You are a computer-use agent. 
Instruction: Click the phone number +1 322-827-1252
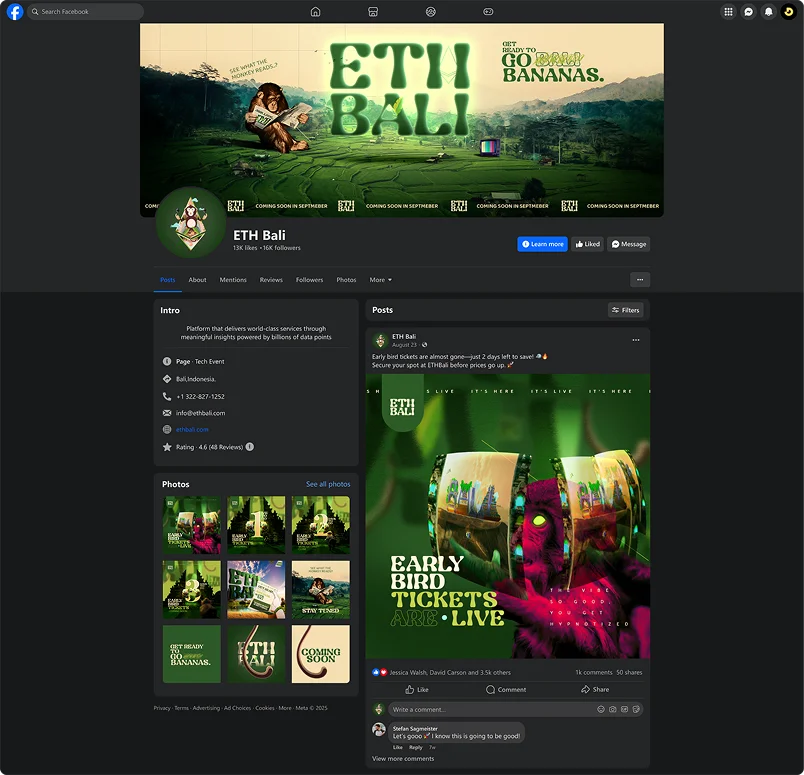[x=200, y=396]
